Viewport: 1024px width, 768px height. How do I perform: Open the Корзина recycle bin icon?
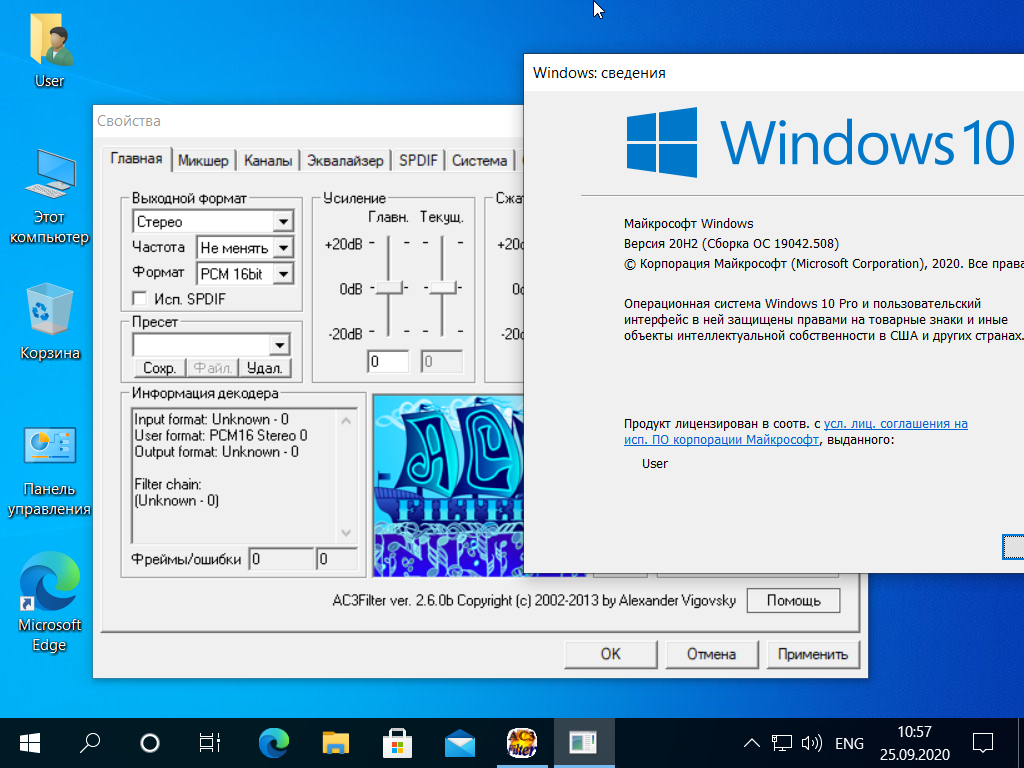(x=50, y=321)
